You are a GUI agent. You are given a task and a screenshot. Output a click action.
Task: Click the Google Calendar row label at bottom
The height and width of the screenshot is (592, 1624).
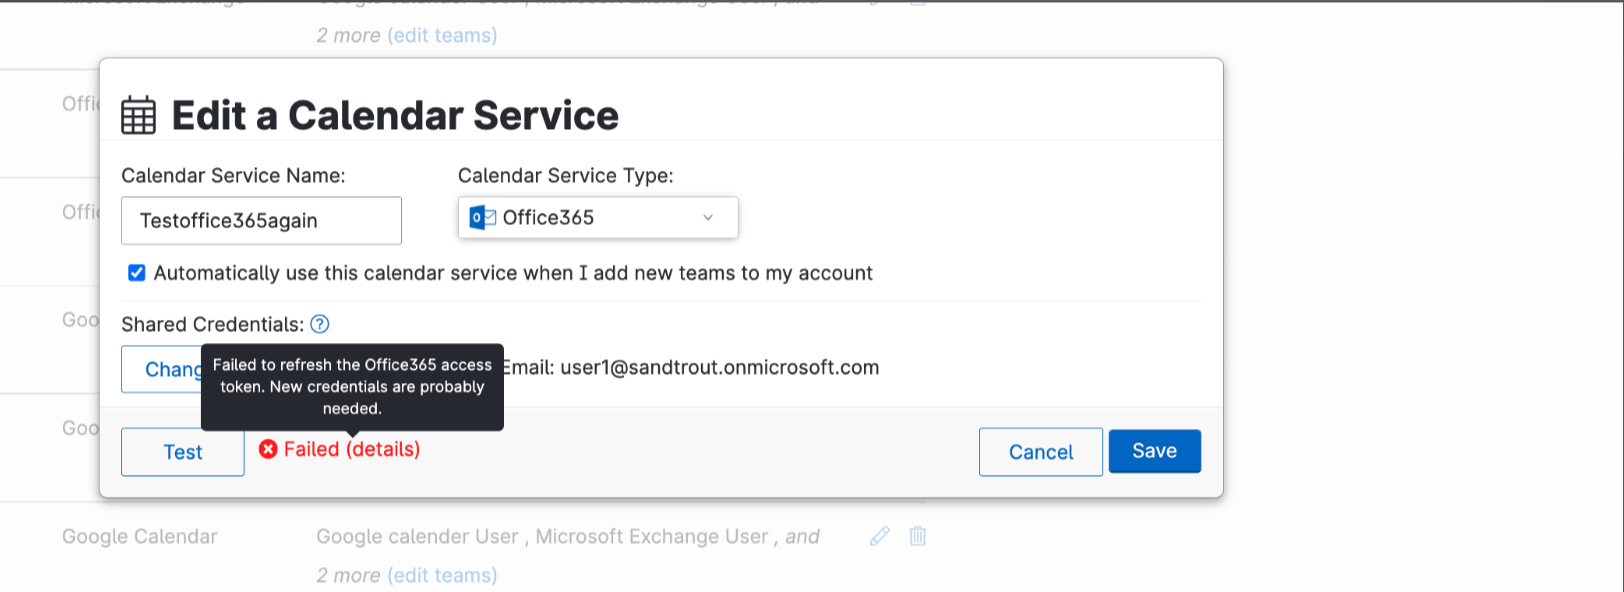tap(140, 537)
